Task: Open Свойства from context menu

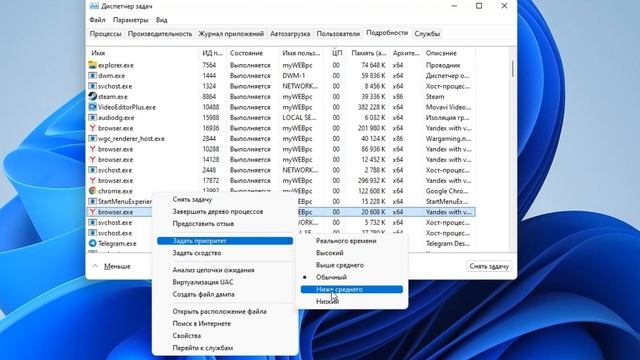Action: click(x=225, y=336)
